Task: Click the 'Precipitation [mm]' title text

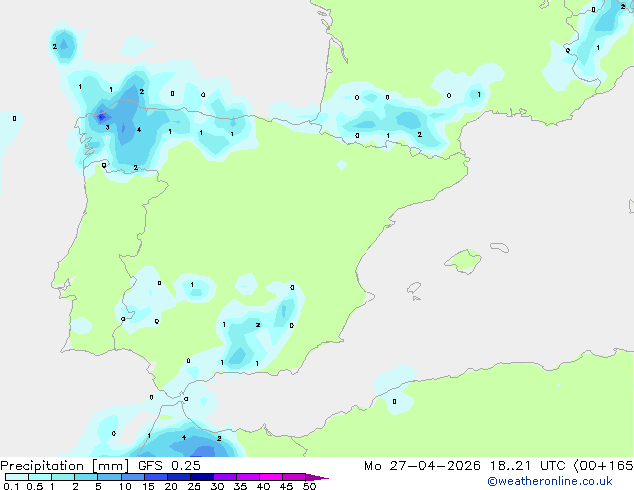Action: click(65, 466)
